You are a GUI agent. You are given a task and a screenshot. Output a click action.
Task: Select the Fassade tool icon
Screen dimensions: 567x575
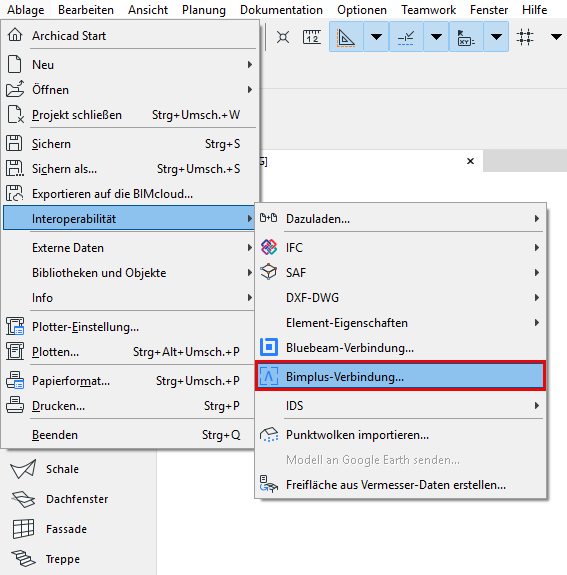pos(23,529)
